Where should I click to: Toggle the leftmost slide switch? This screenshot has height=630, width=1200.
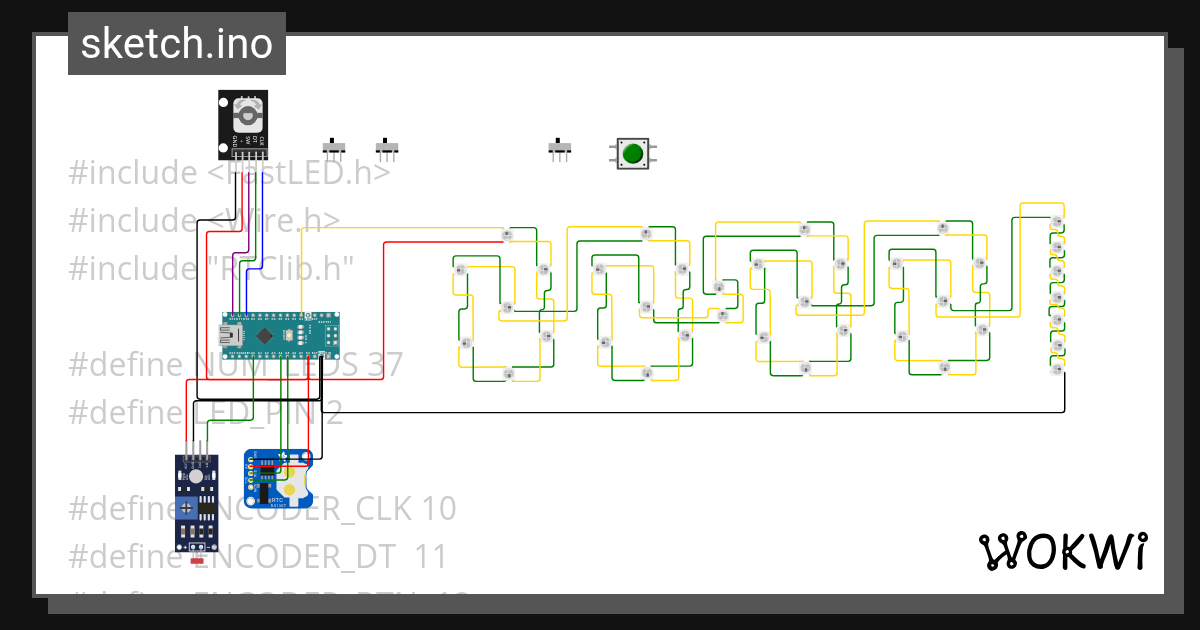333,147
